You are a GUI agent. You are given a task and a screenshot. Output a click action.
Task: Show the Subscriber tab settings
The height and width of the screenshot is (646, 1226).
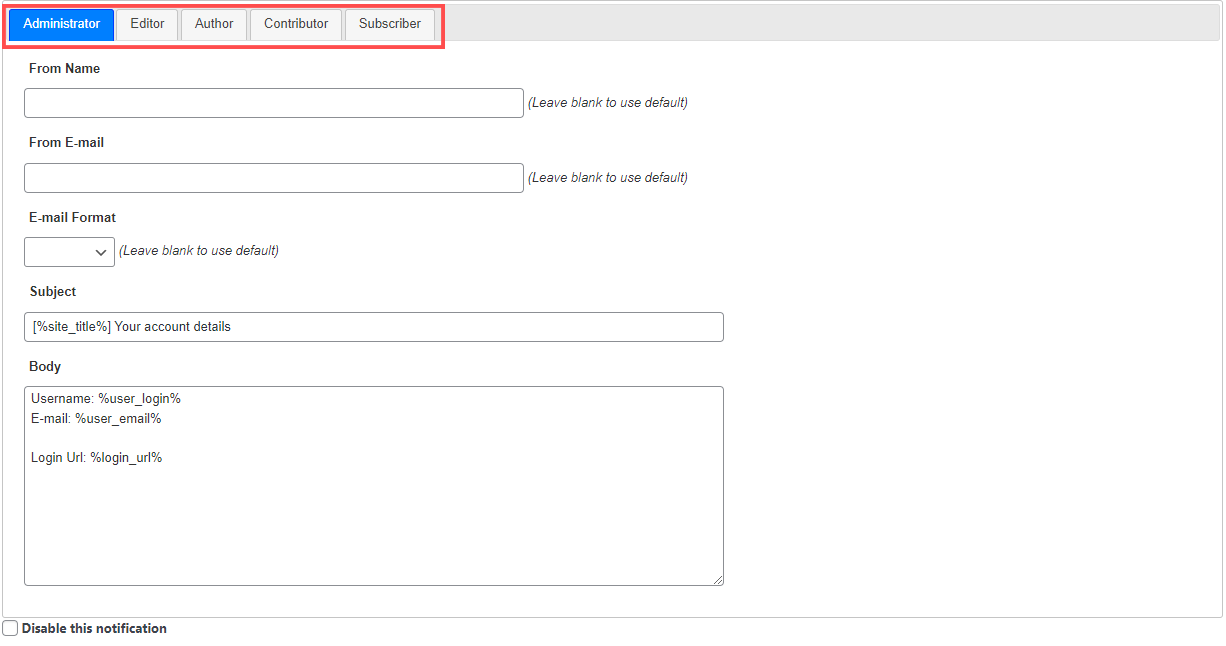tap(390, 24)
